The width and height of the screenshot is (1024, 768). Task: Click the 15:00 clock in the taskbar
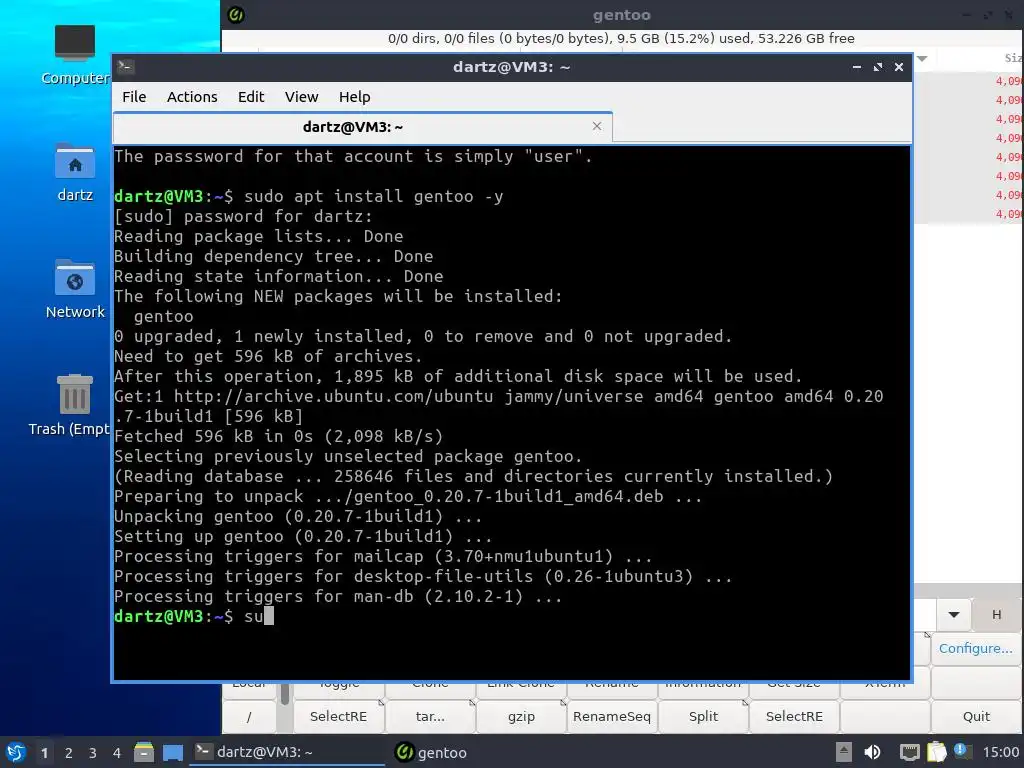coord(1000,752)
